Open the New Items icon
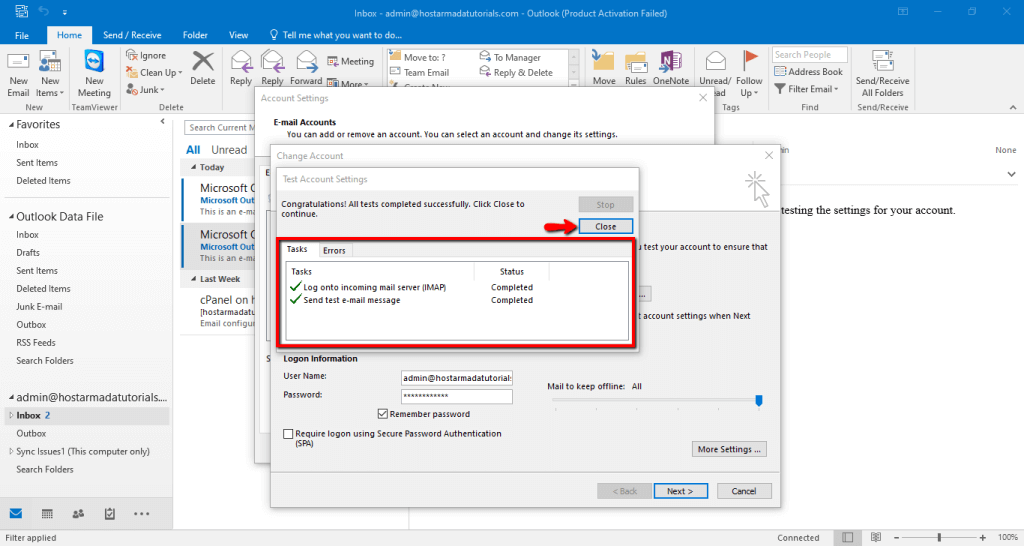The height and width of the screenshot is (546, 1024). coord(50,62)
